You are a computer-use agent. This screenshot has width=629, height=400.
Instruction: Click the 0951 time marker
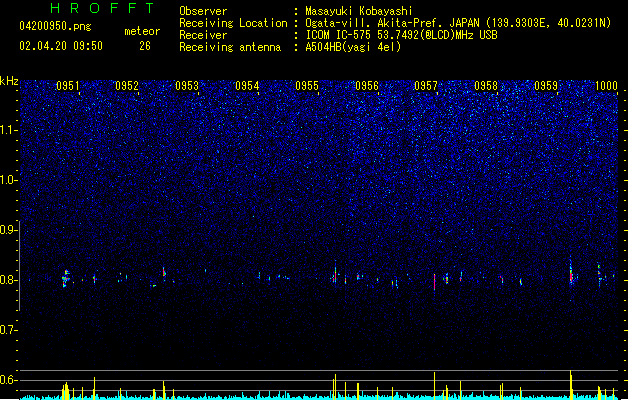tap(68, 85)
